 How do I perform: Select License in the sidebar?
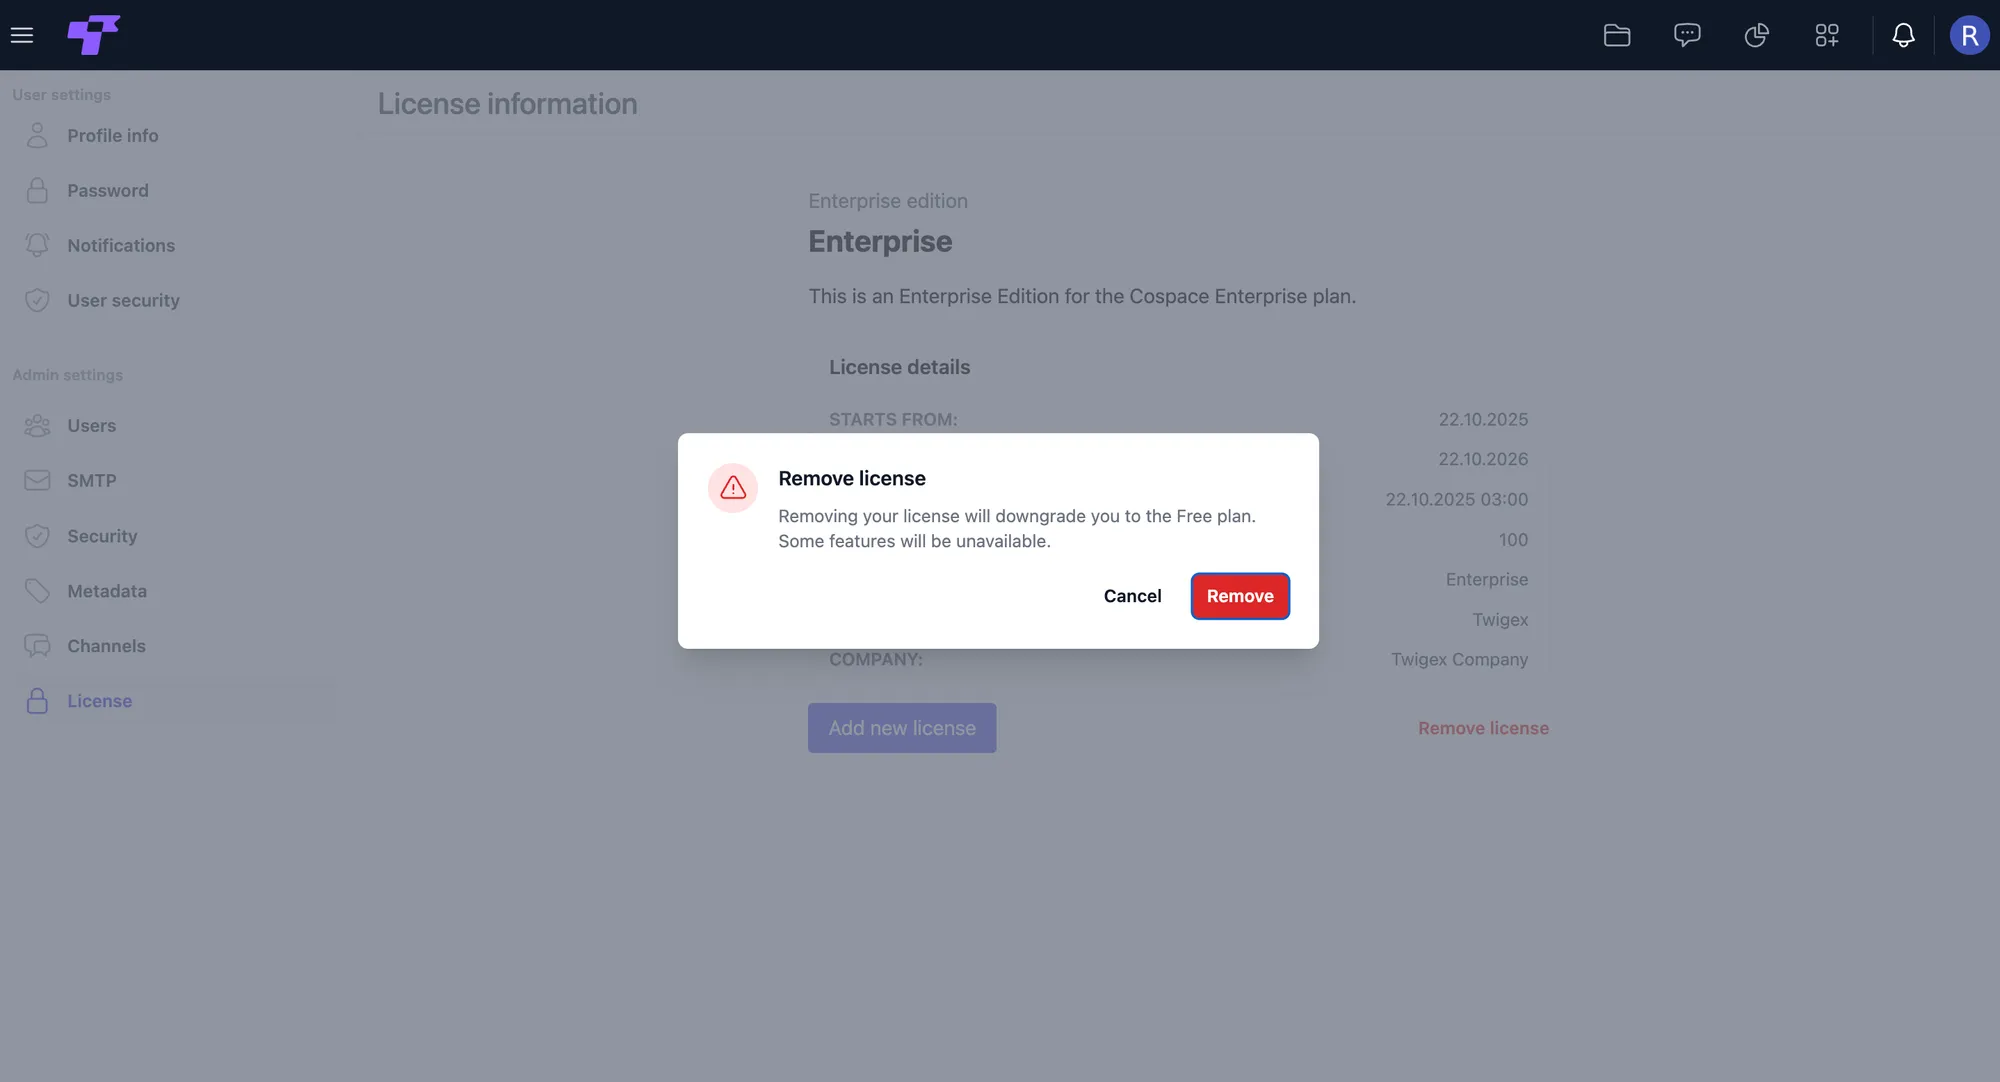pos(99,701)
